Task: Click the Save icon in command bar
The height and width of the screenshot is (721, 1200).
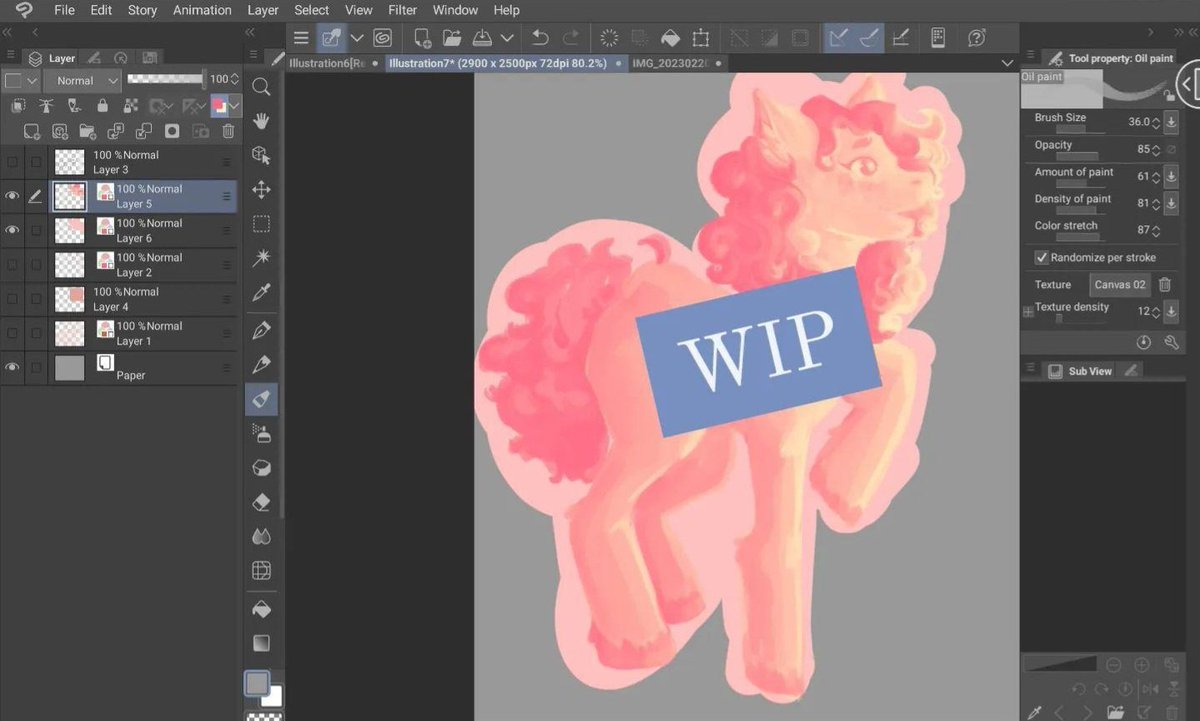Action: 482,38
